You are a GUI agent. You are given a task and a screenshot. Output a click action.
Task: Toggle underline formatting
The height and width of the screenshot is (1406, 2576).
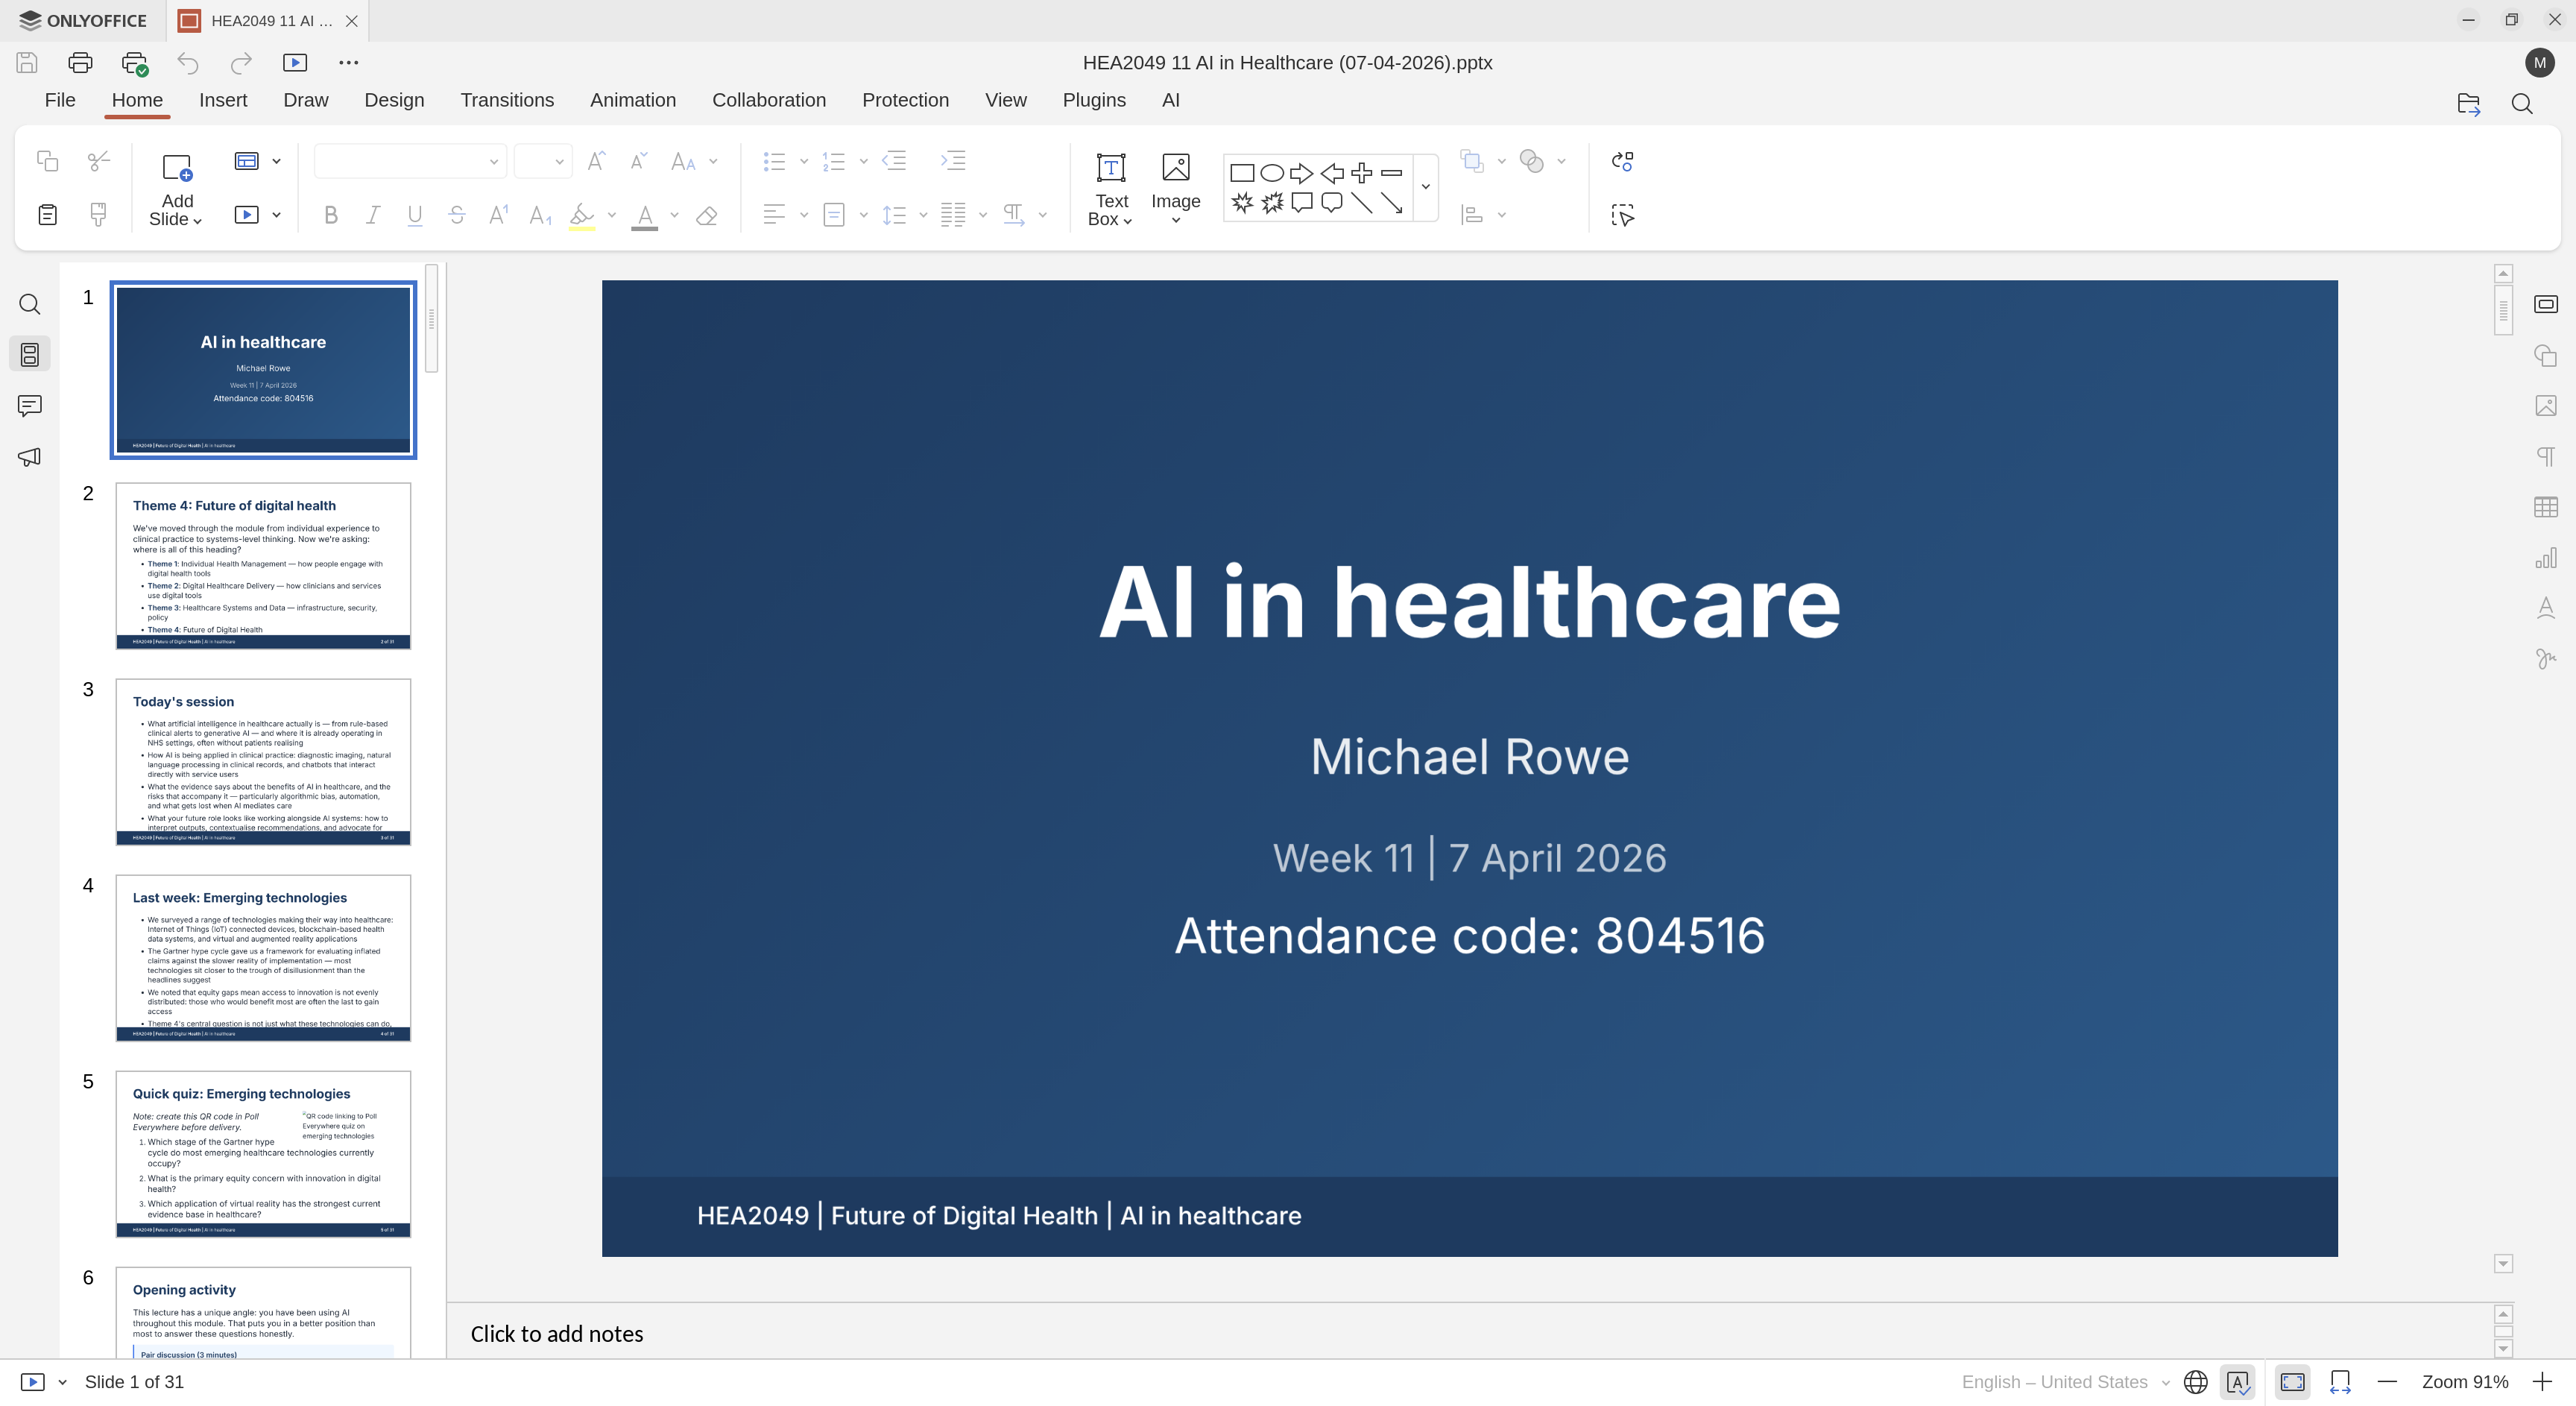(414, 214)
